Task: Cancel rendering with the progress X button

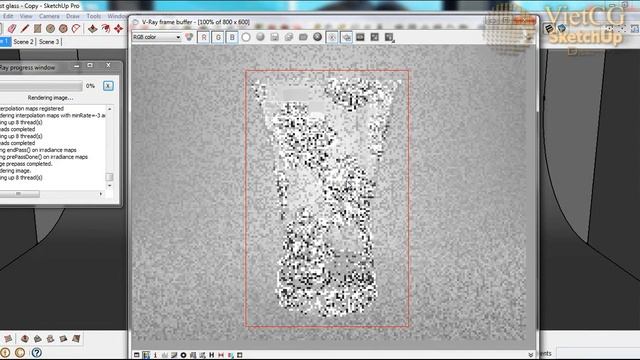Action: (x=108, y=86)
